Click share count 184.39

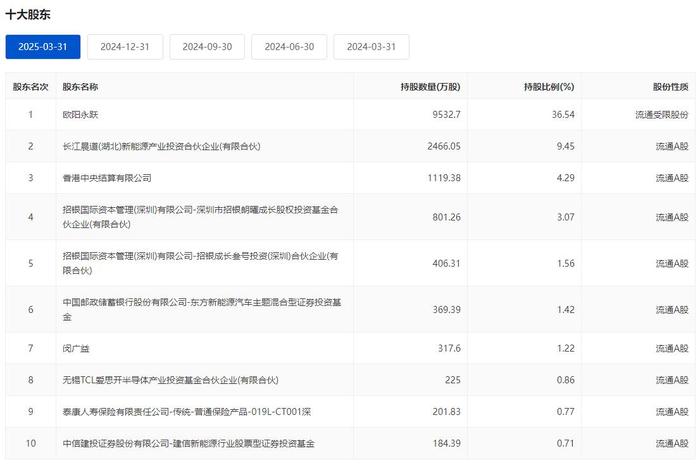click(x=446, y=444)
